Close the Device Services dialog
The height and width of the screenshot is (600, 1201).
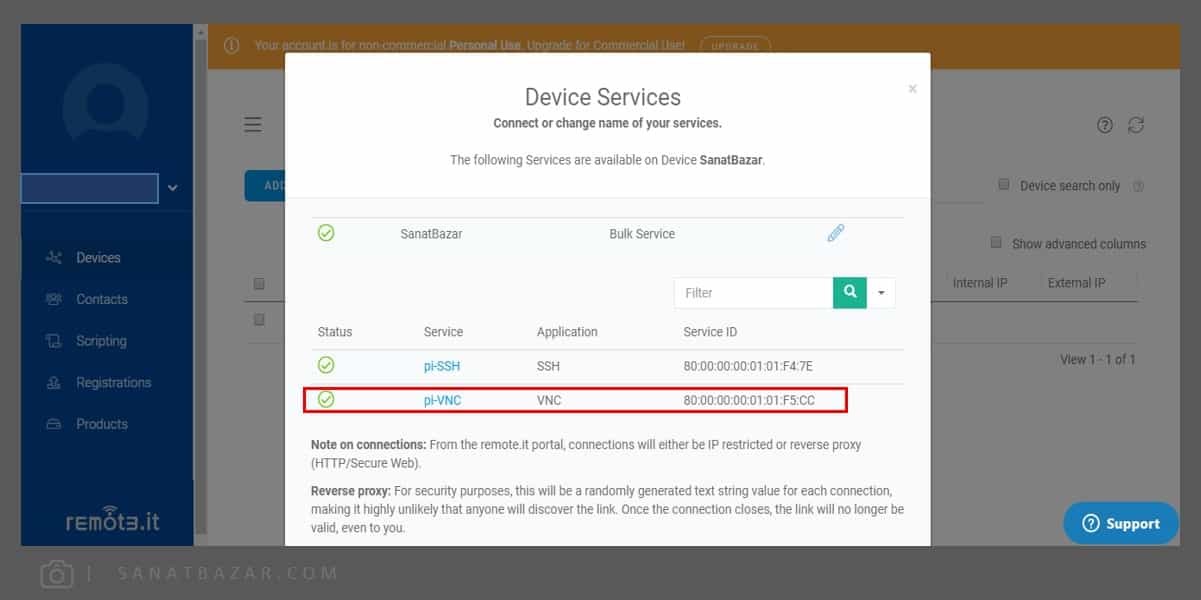coord(912,89)
